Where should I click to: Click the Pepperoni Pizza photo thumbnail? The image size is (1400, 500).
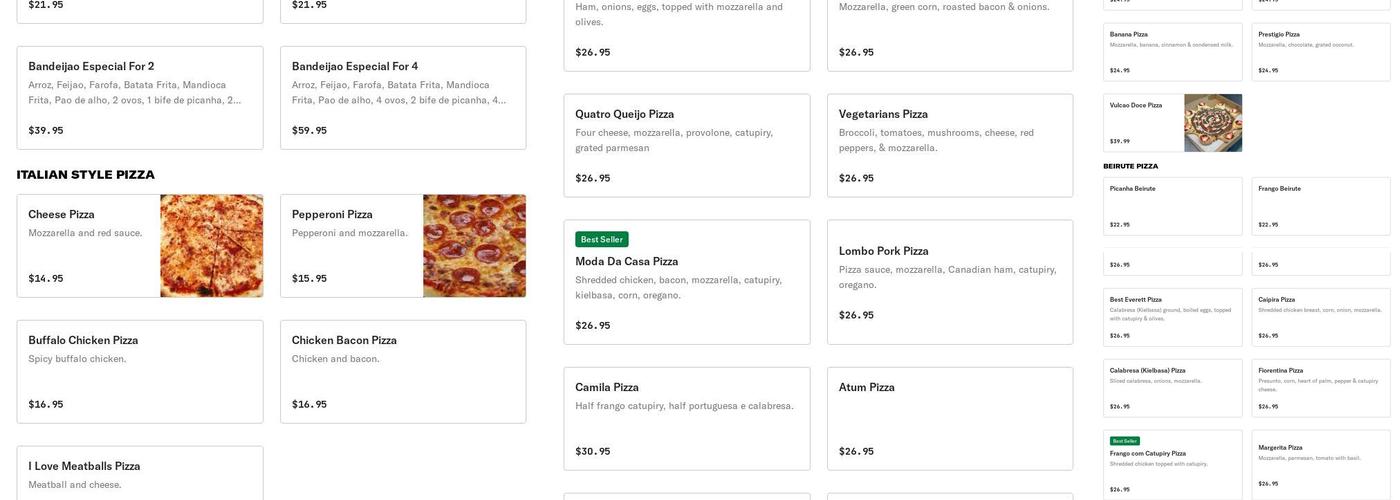pos(474,246)
